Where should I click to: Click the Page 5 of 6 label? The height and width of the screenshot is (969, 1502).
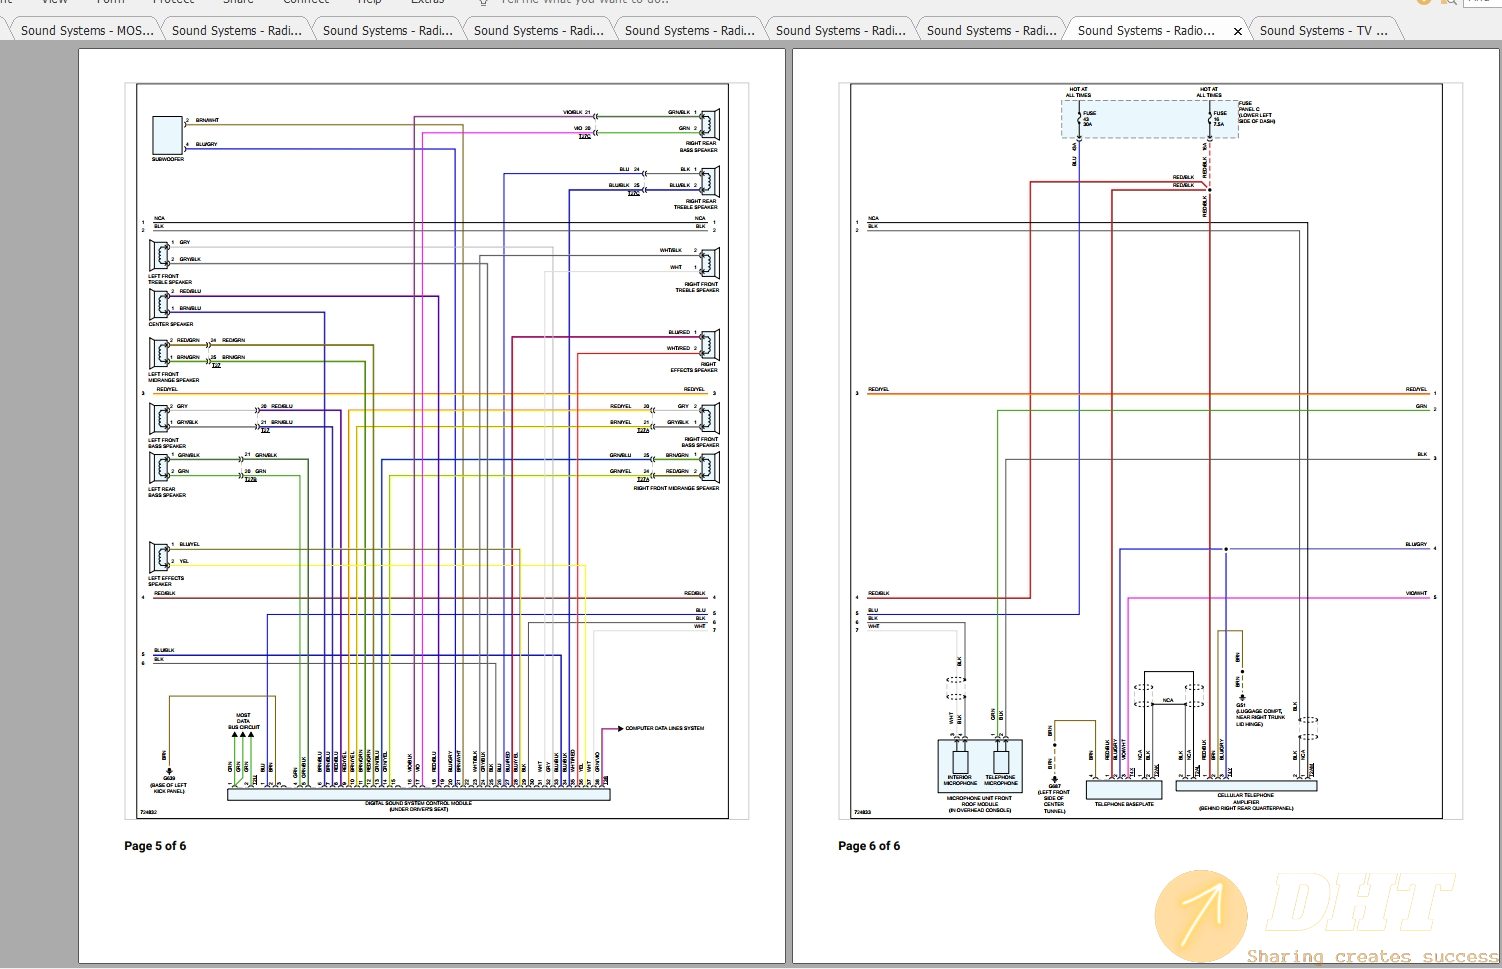pos(155,846)
